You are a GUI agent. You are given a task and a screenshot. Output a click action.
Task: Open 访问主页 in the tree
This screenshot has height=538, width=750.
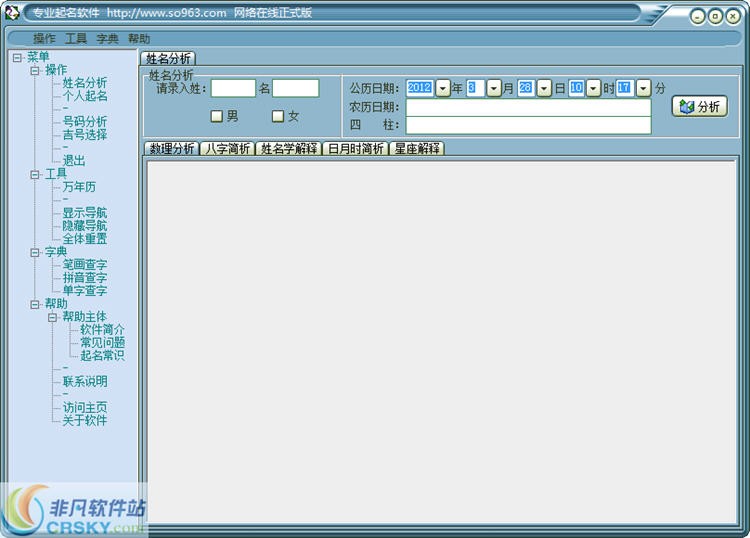(85, 407)
